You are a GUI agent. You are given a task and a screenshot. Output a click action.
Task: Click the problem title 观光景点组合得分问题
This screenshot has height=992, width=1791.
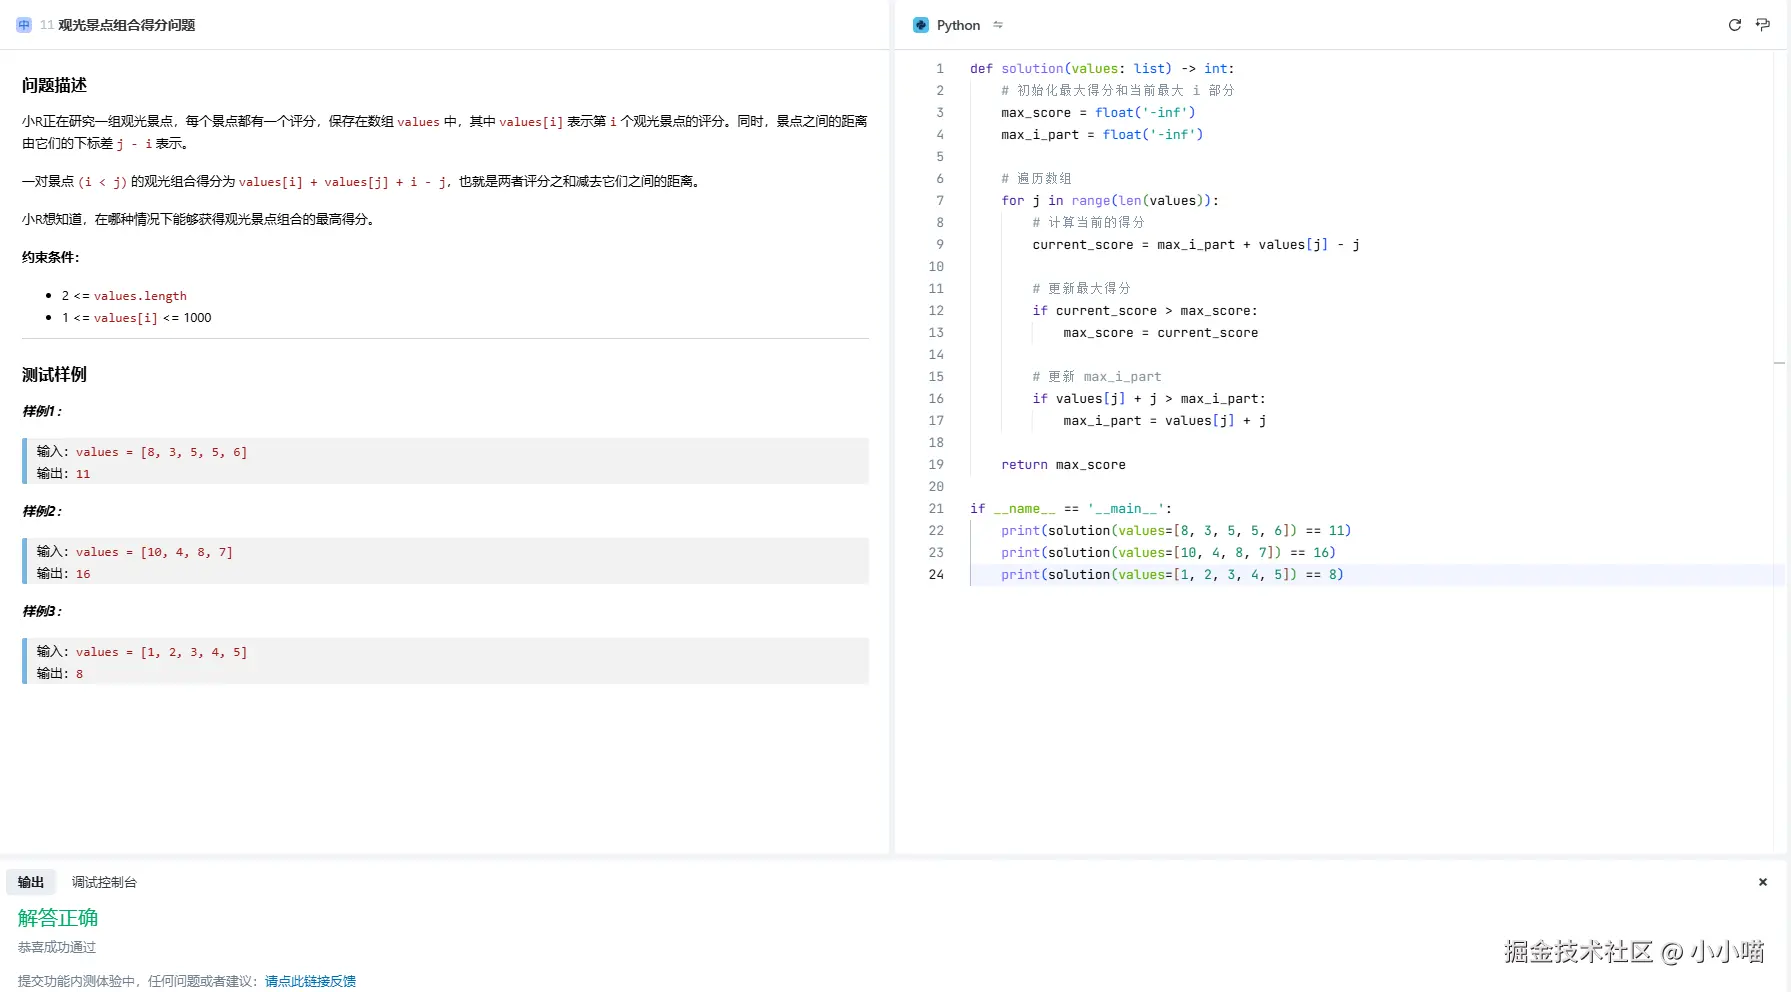point(126,25)
